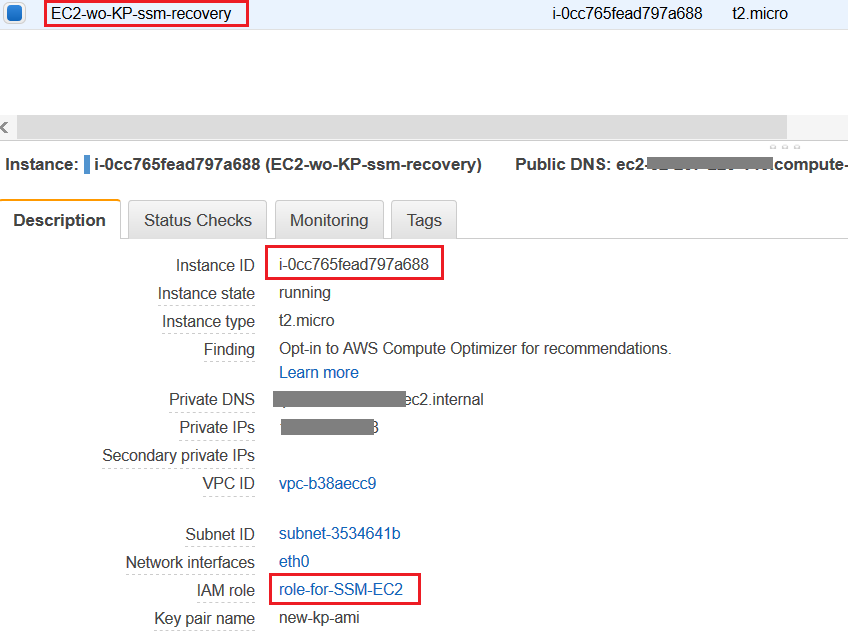Click Opt-in to AWS Compute Optimizer text
Viewport: 848px width, 641px height.
(x=475, y=349)
